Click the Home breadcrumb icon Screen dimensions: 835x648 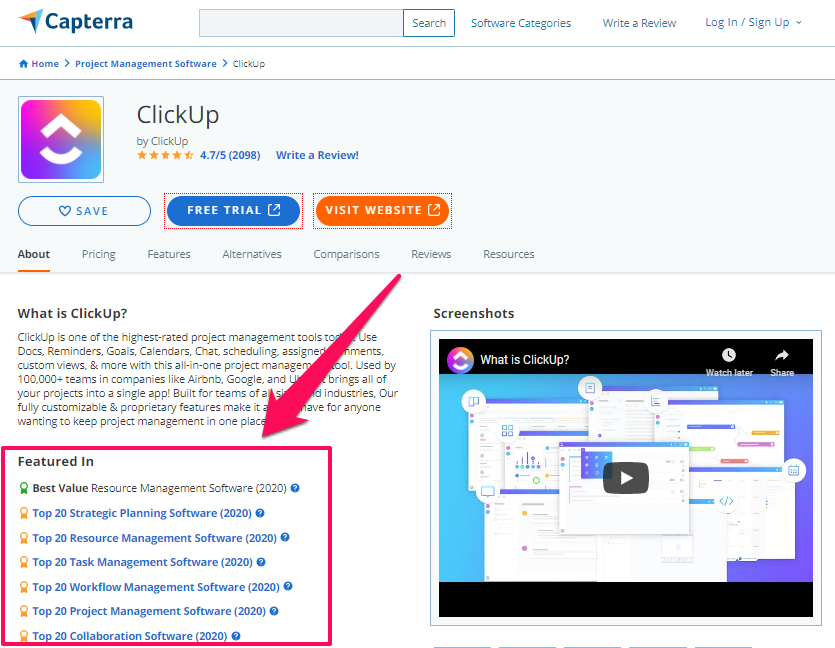(23, 64)
